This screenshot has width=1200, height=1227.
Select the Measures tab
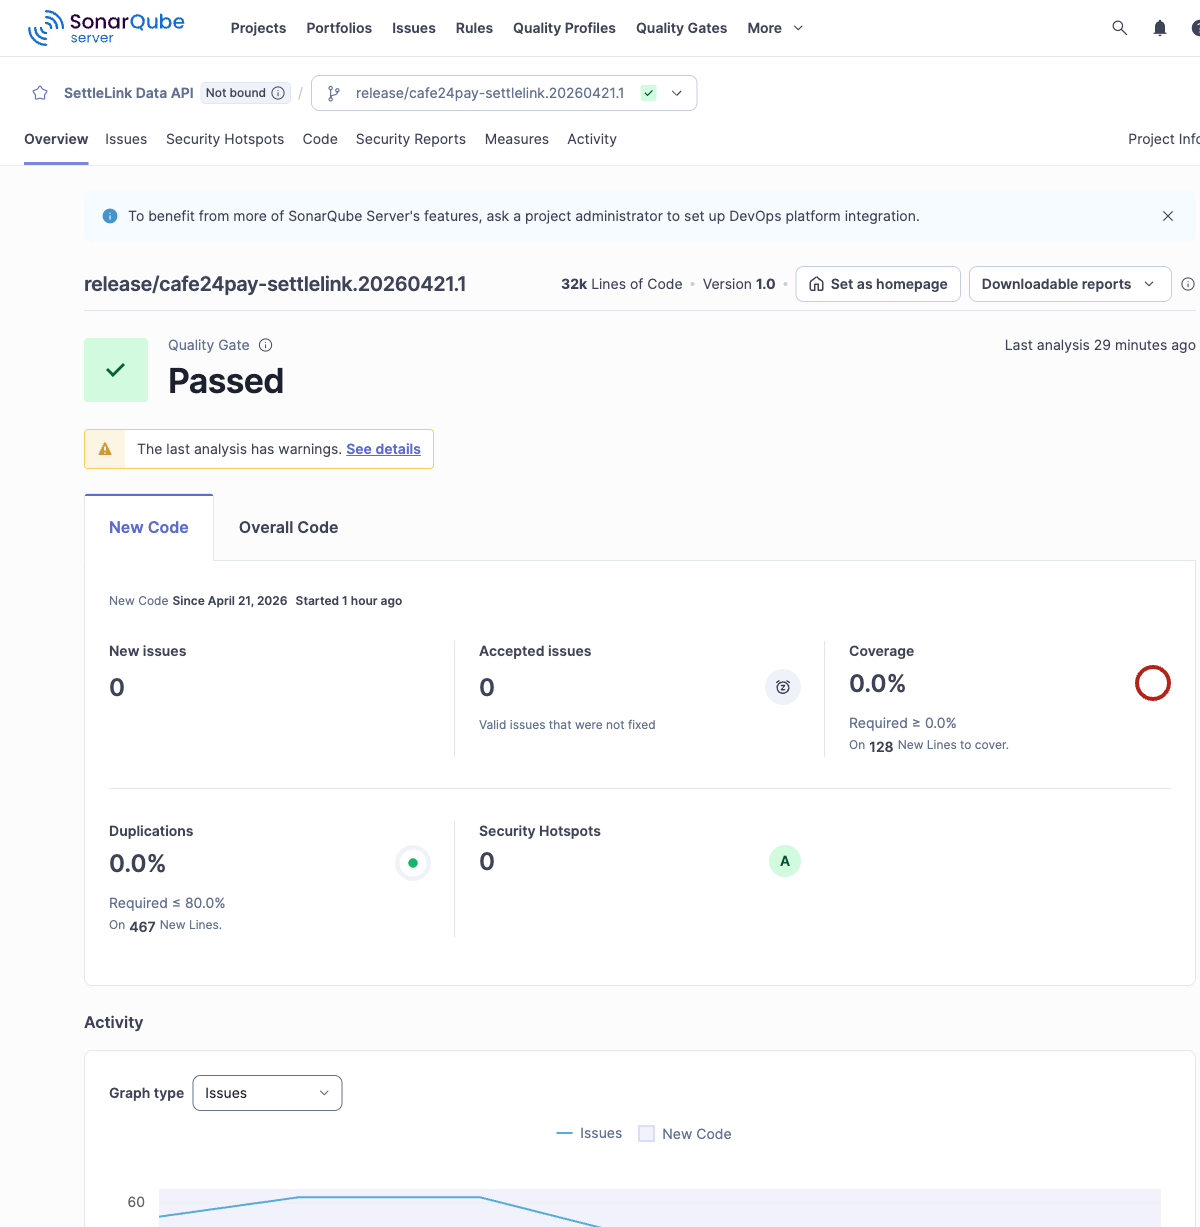click(x=517, y=139)
